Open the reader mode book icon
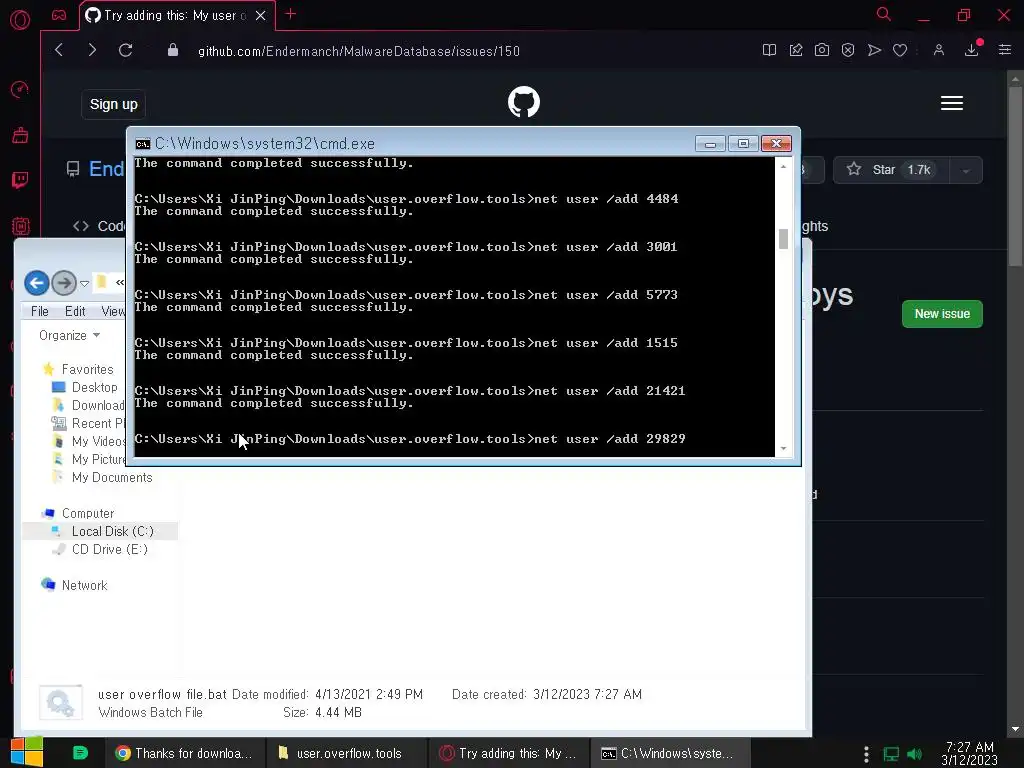 pyautogui.click(x=769, y=50)
